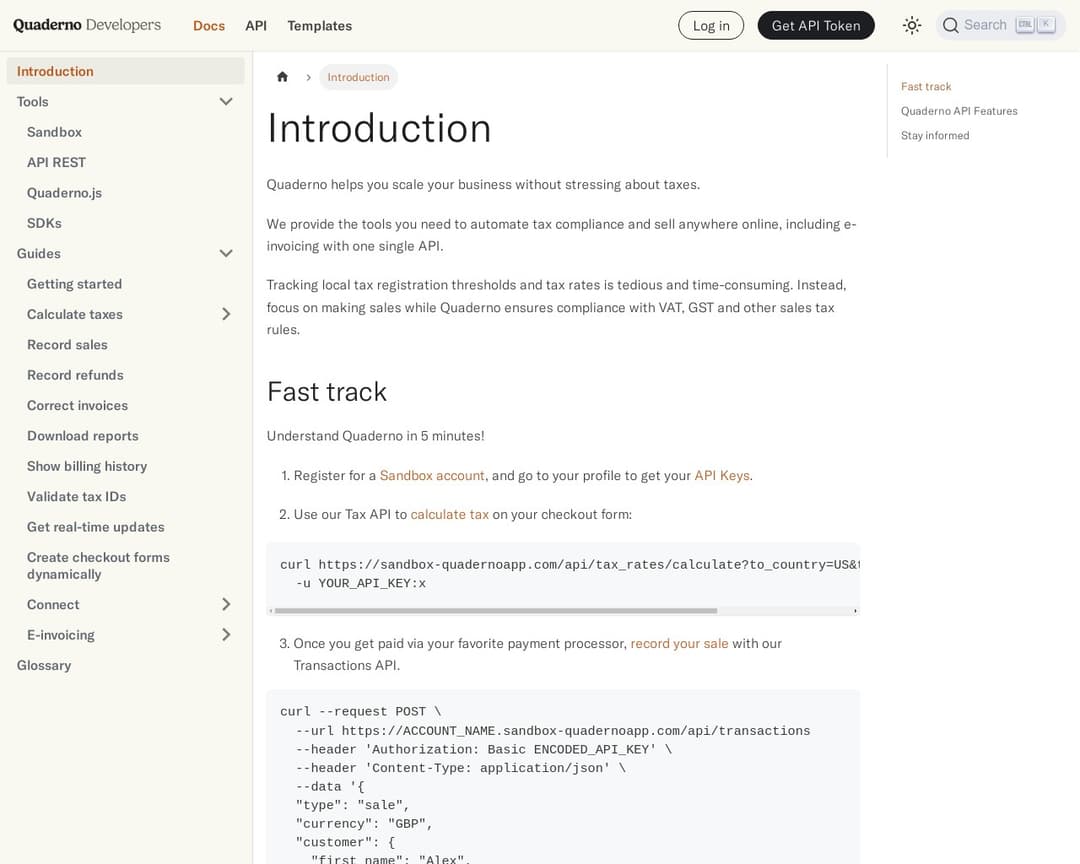
Task: Follow the API Keys link
Action: (722, 475)
